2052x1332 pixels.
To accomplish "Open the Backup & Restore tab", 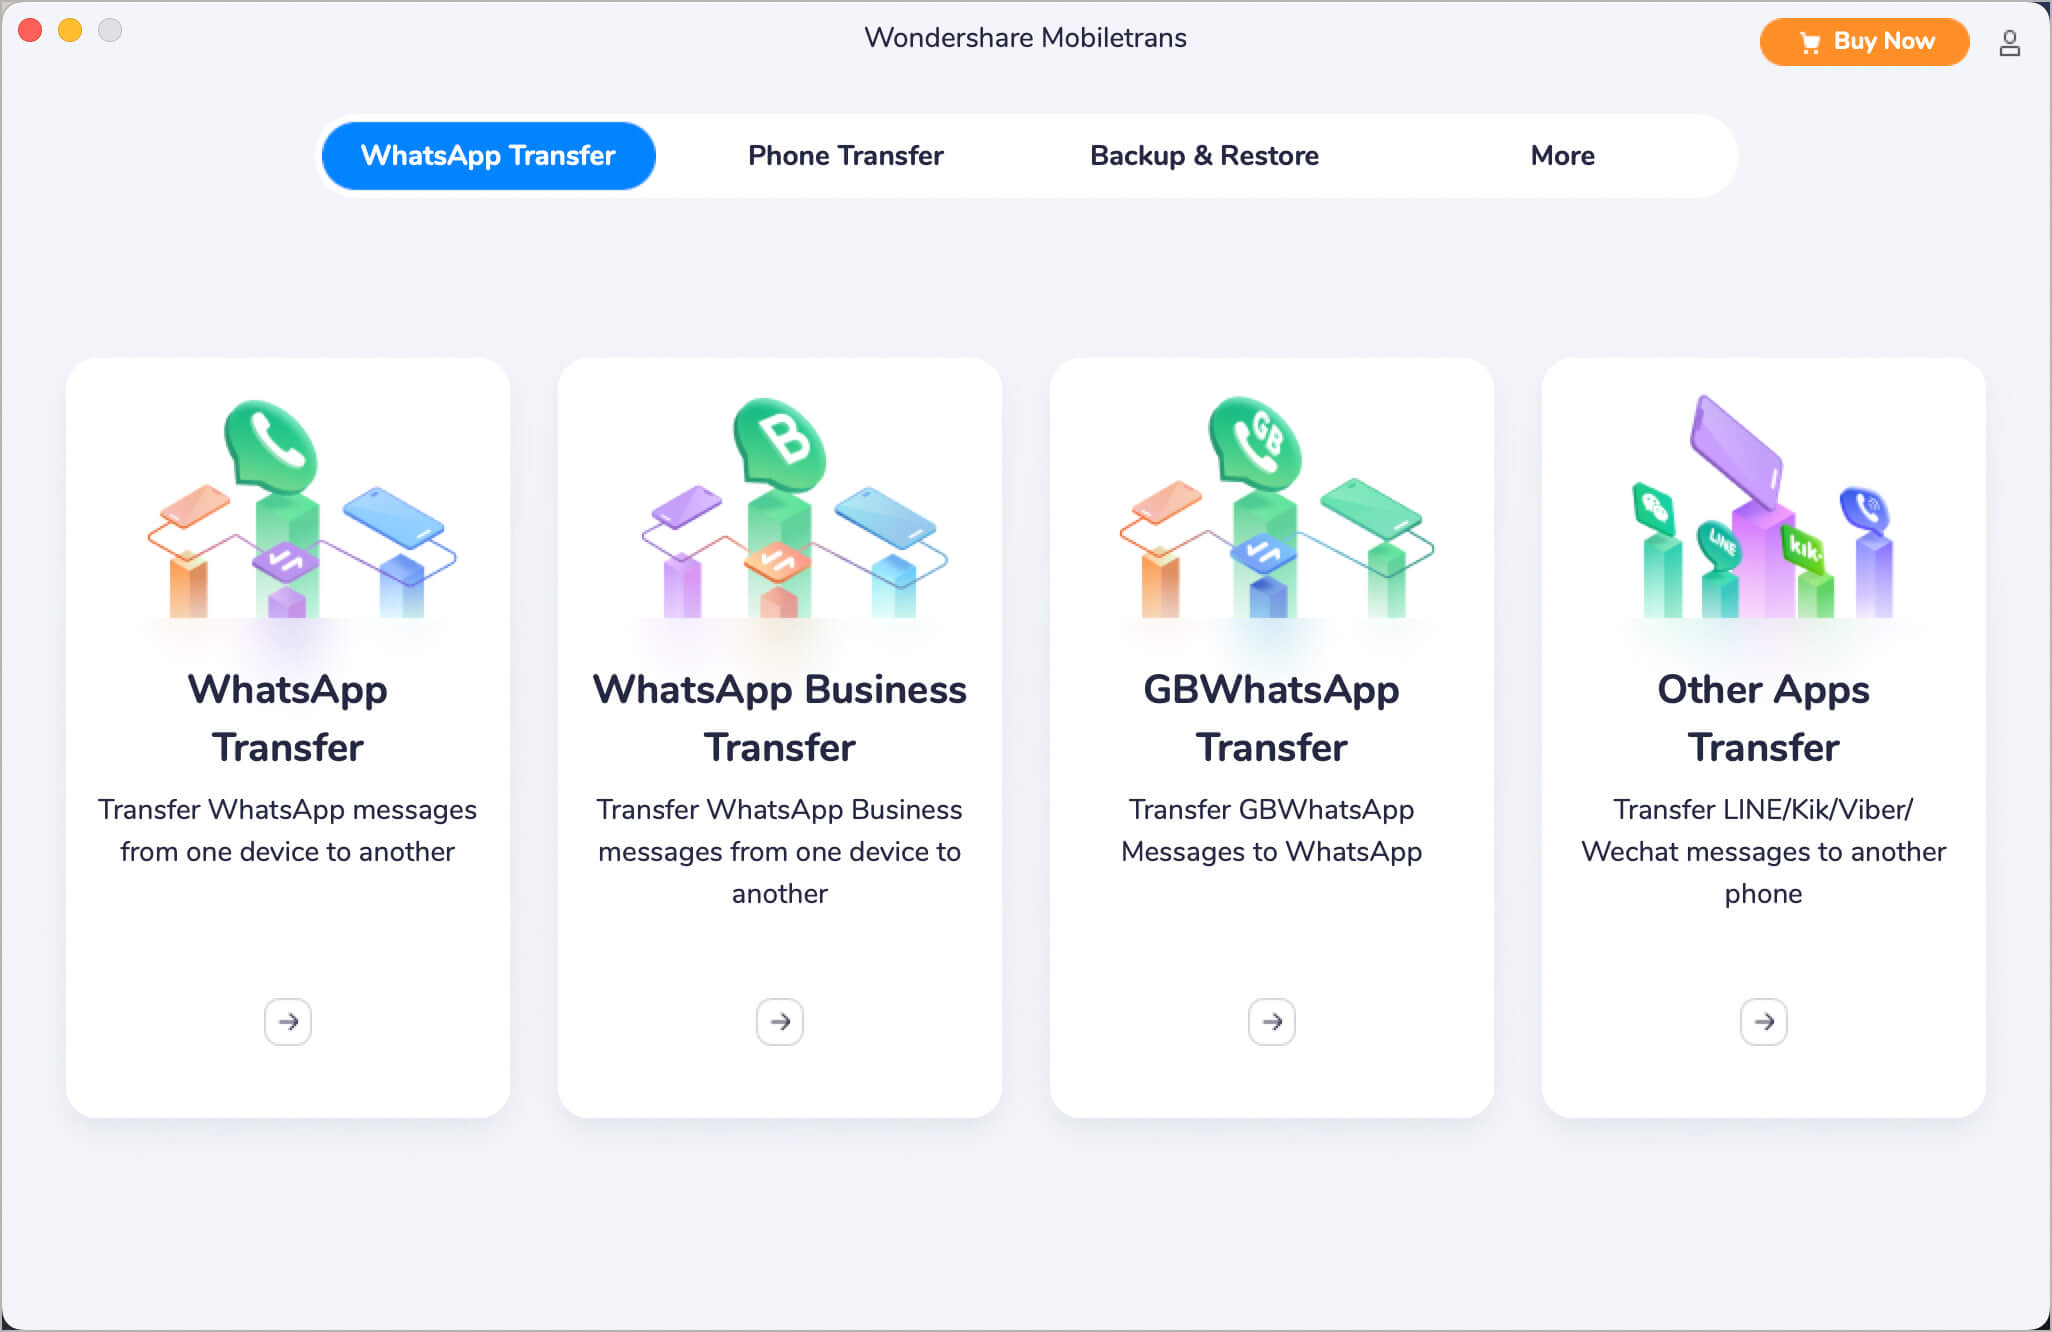I will (x=1204, y=156).
